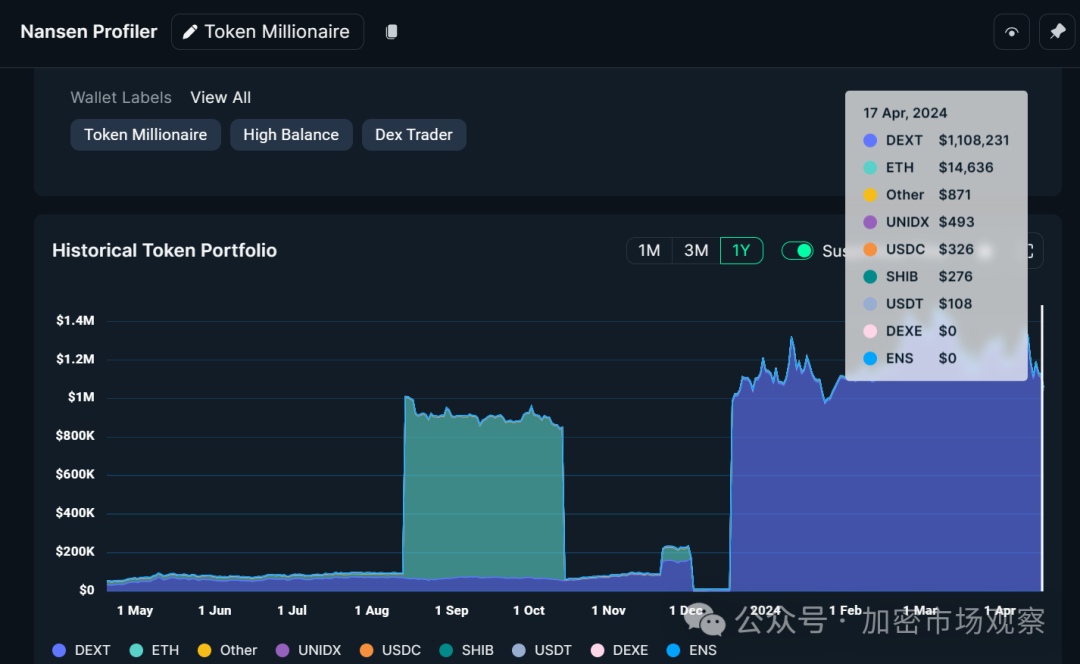This screenshot has width=1080, height=664.
Task: Toggle DEXT series in chart legend
Action: coord(81,650)
